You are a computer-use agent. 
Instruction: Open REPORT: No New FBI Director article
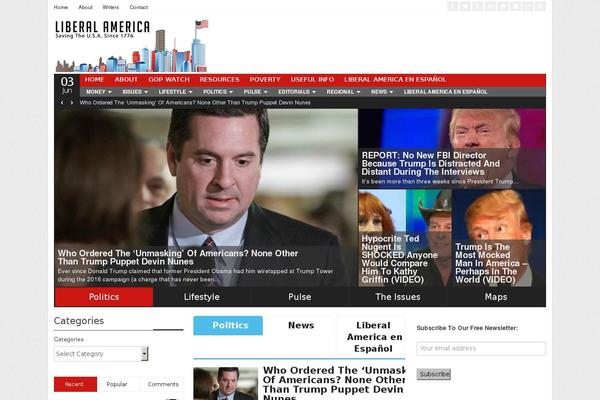pos(430,164)
